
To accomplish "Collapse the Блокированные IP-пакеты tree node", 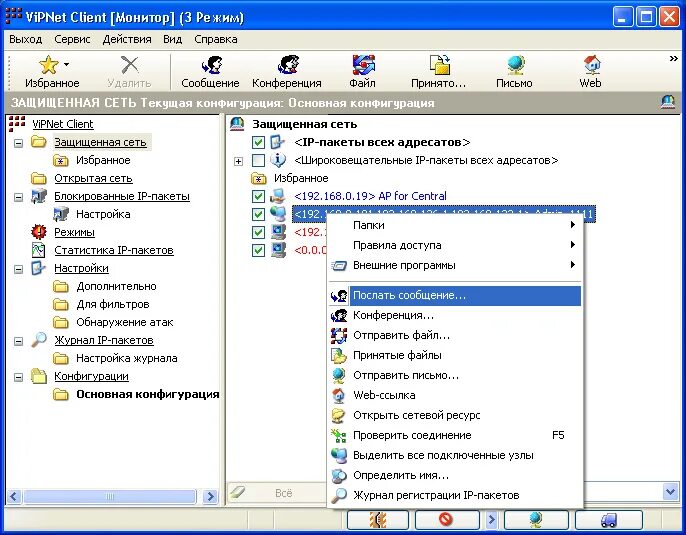I will point(18,197).
